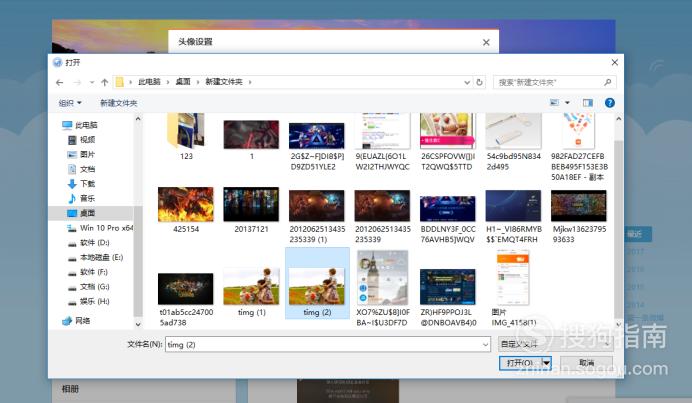Viewport: 692px width, 403px height.
Task: Select the image file named 1
Action: coord(252,139)
